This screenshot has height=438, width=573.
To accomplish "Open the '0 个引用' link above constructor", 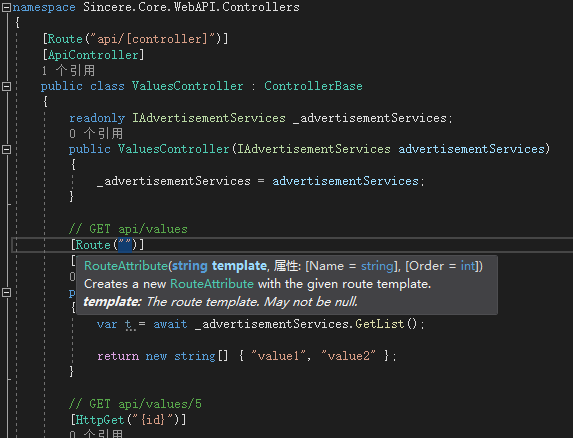I will tap(96, 134).
